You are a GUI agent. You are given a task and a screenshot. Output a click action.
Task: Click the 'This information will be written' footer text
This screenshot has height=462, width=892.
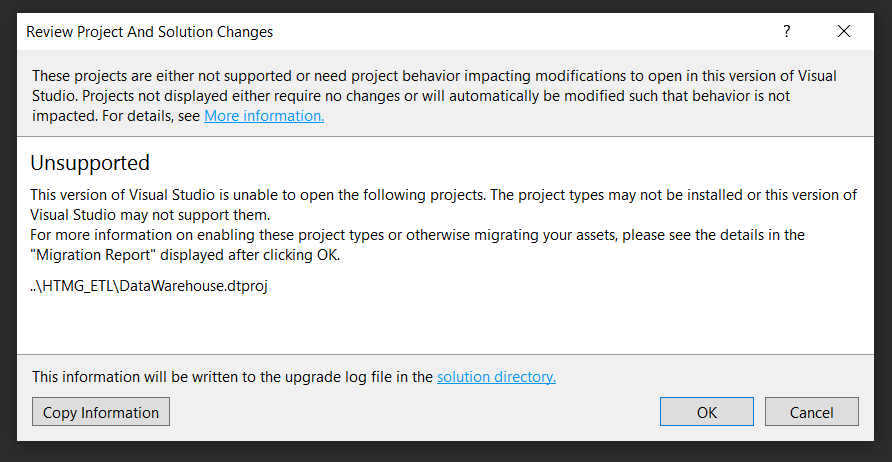tap(232, 377)
